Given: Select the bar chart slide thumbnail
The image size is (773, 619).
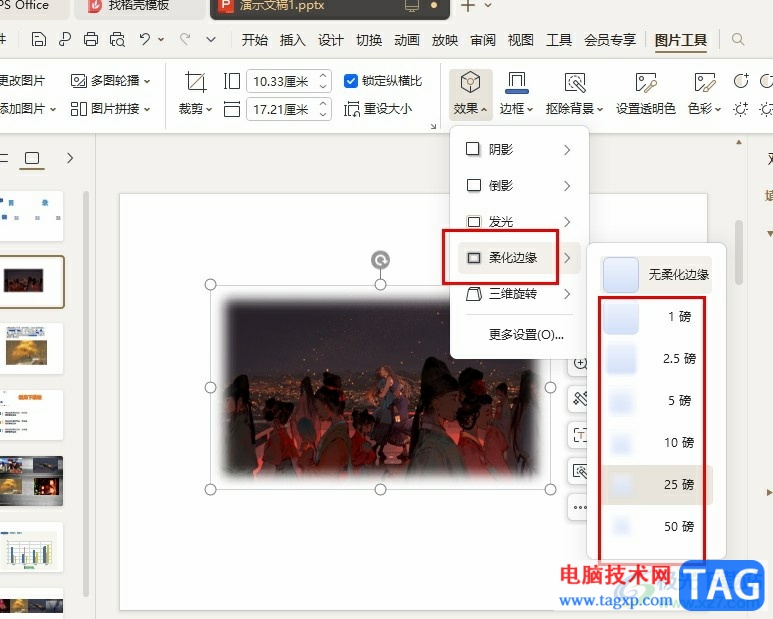Looking at the screenshot, I should tap(32, 548).
